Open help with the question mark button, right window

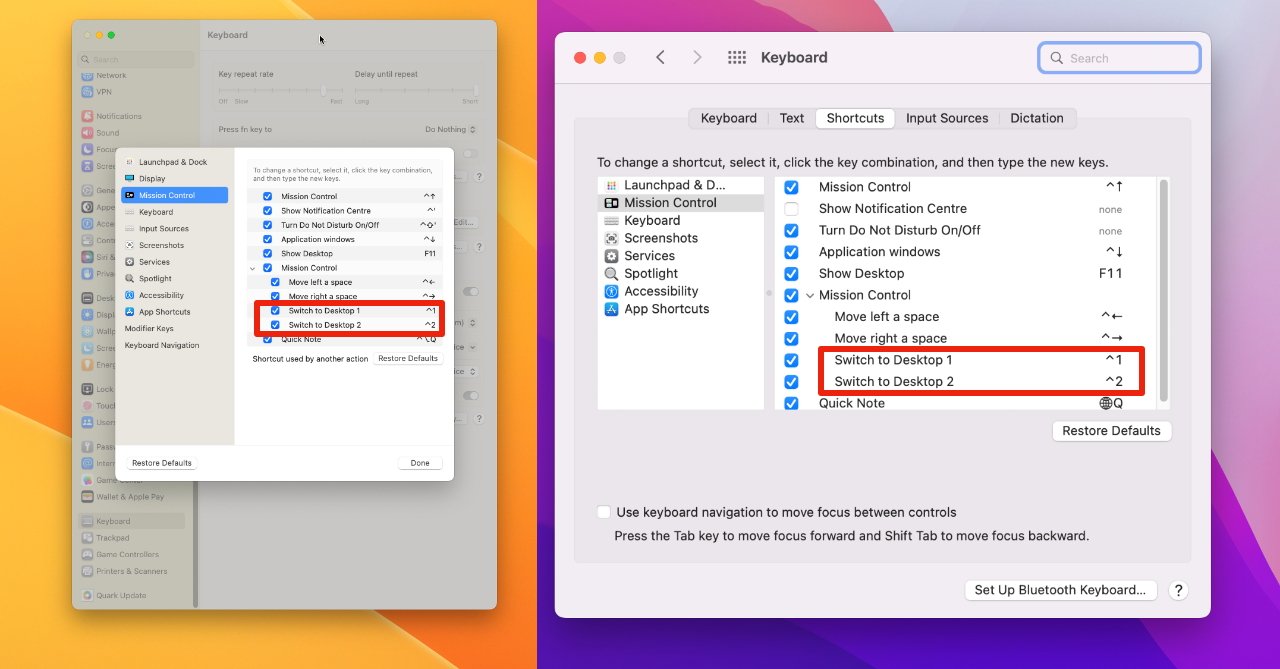(1178, 590)
